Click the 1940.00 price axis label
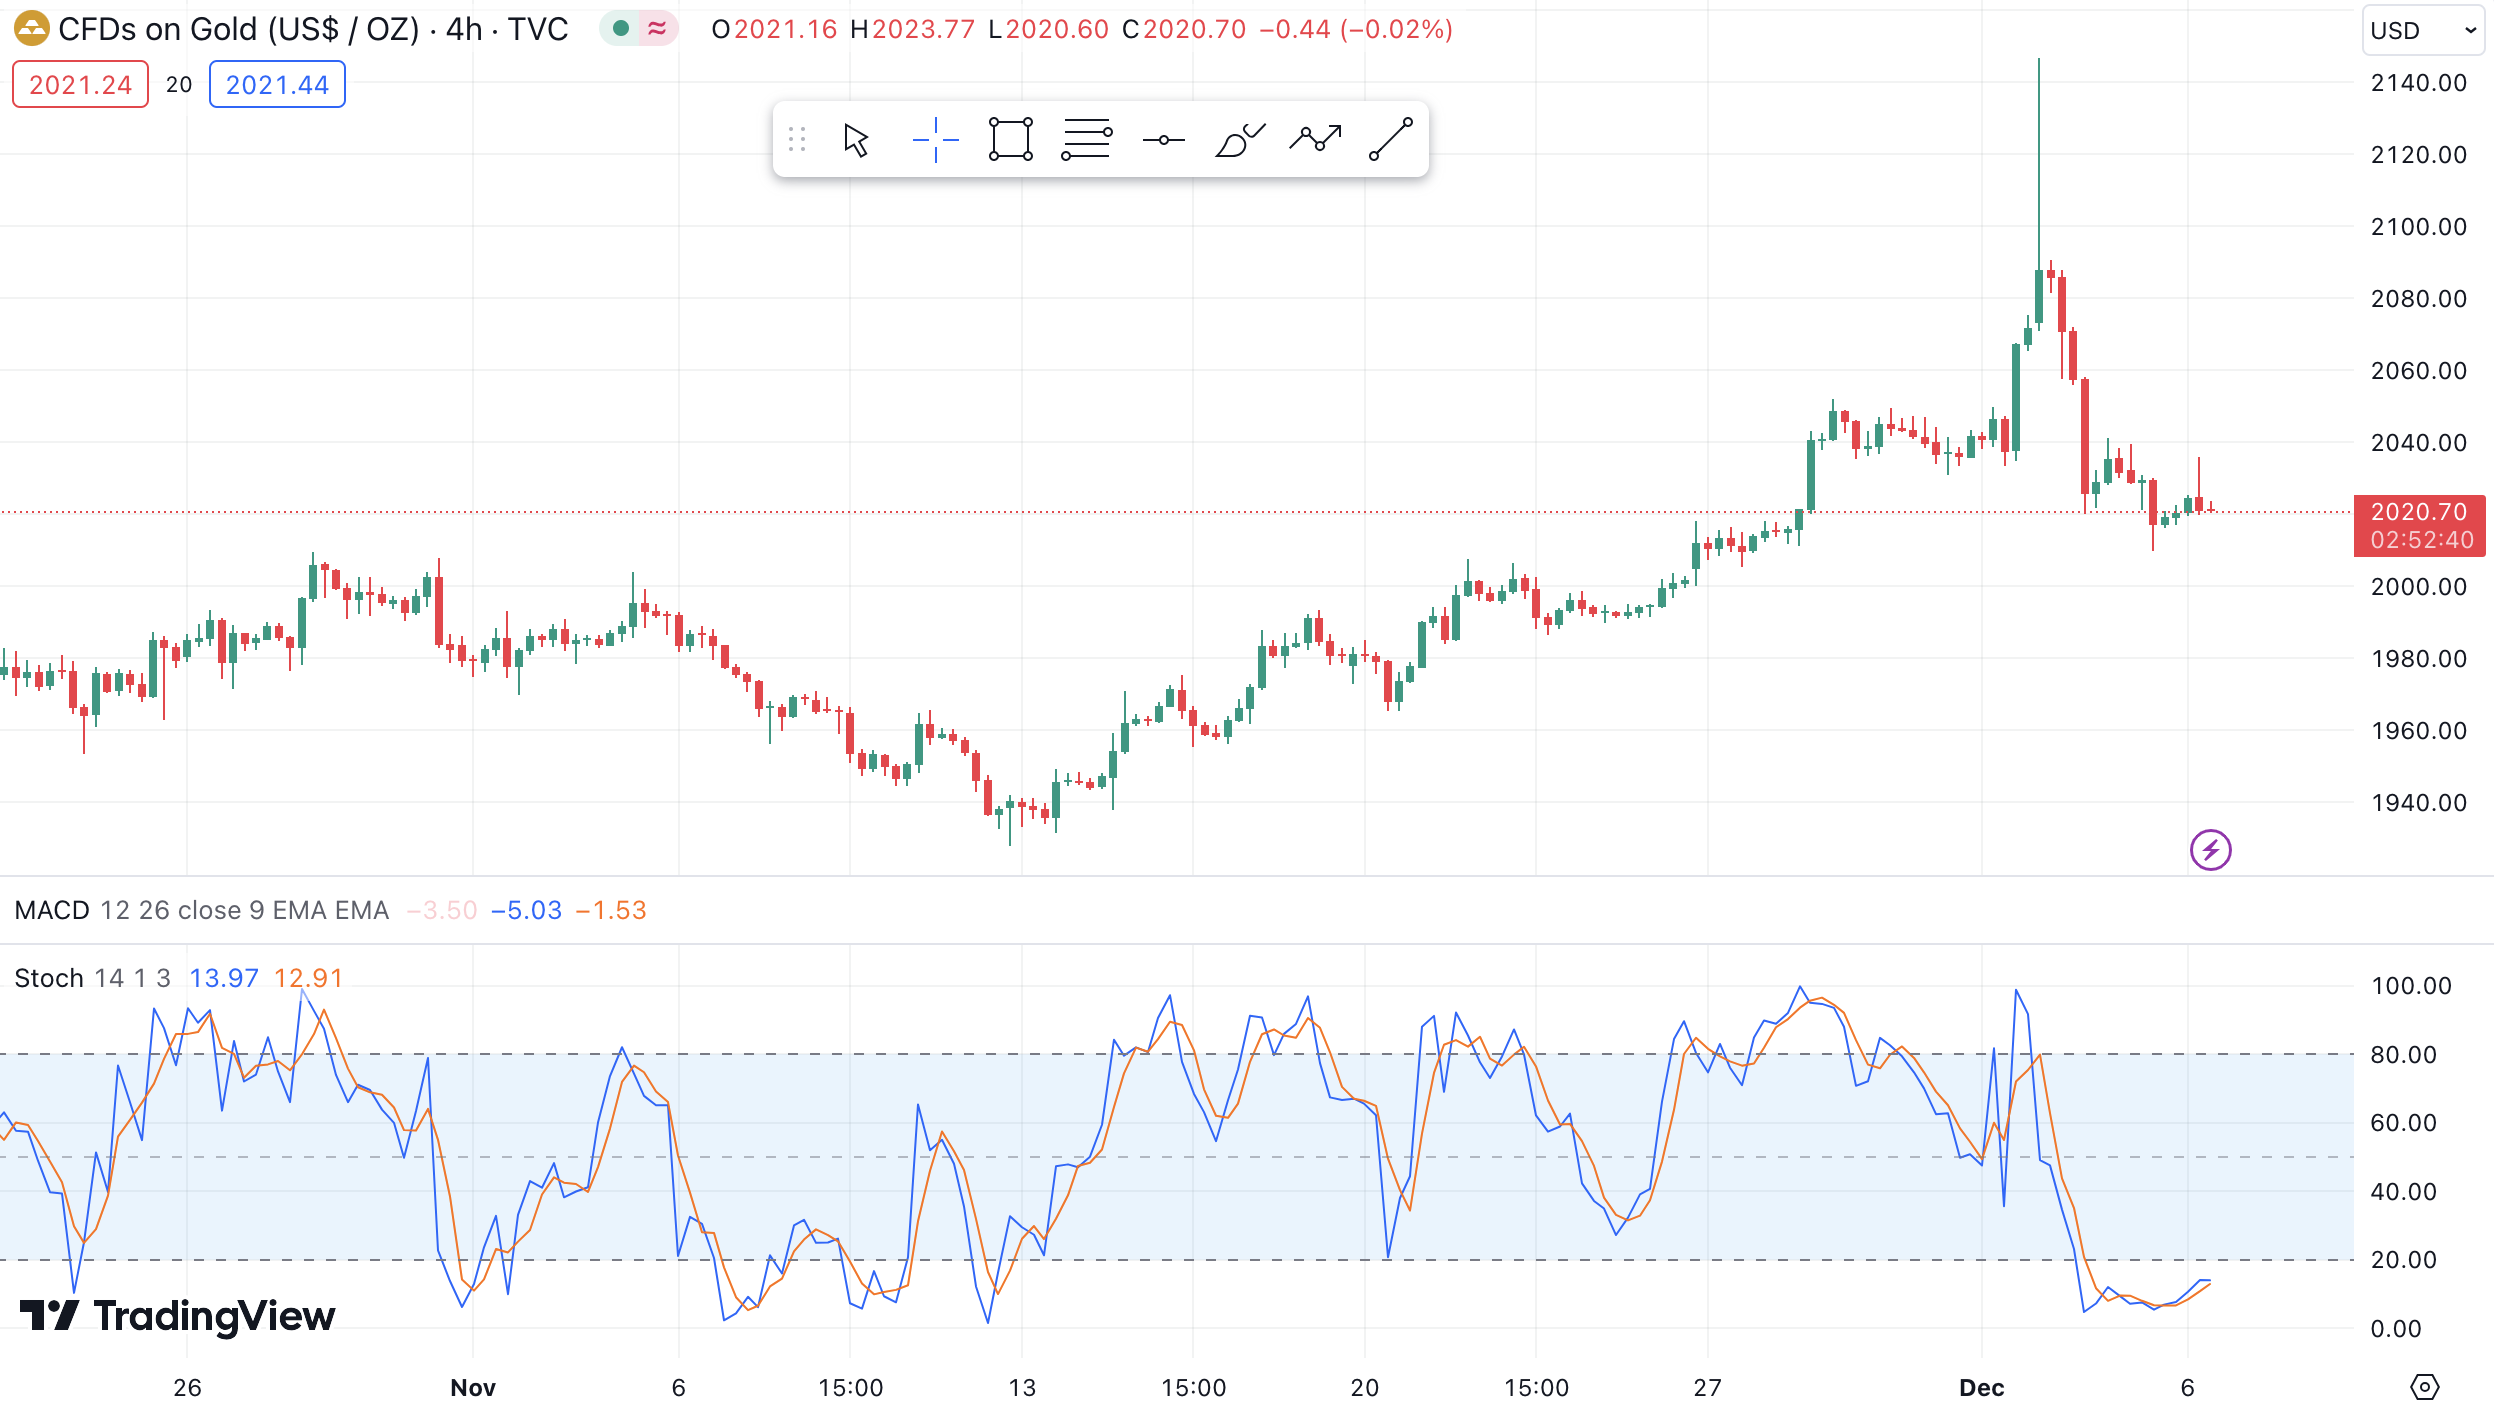This screenshot has height=1414, width=2494. click(2418, 803)
